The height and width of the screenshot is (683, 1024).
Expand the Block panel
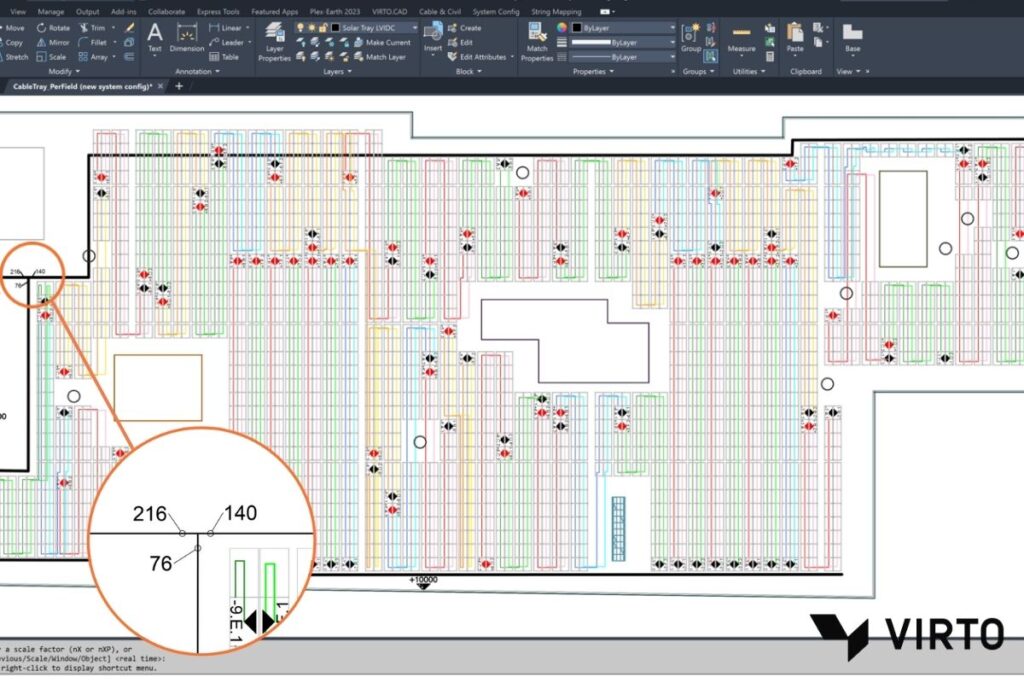[468, 71]
